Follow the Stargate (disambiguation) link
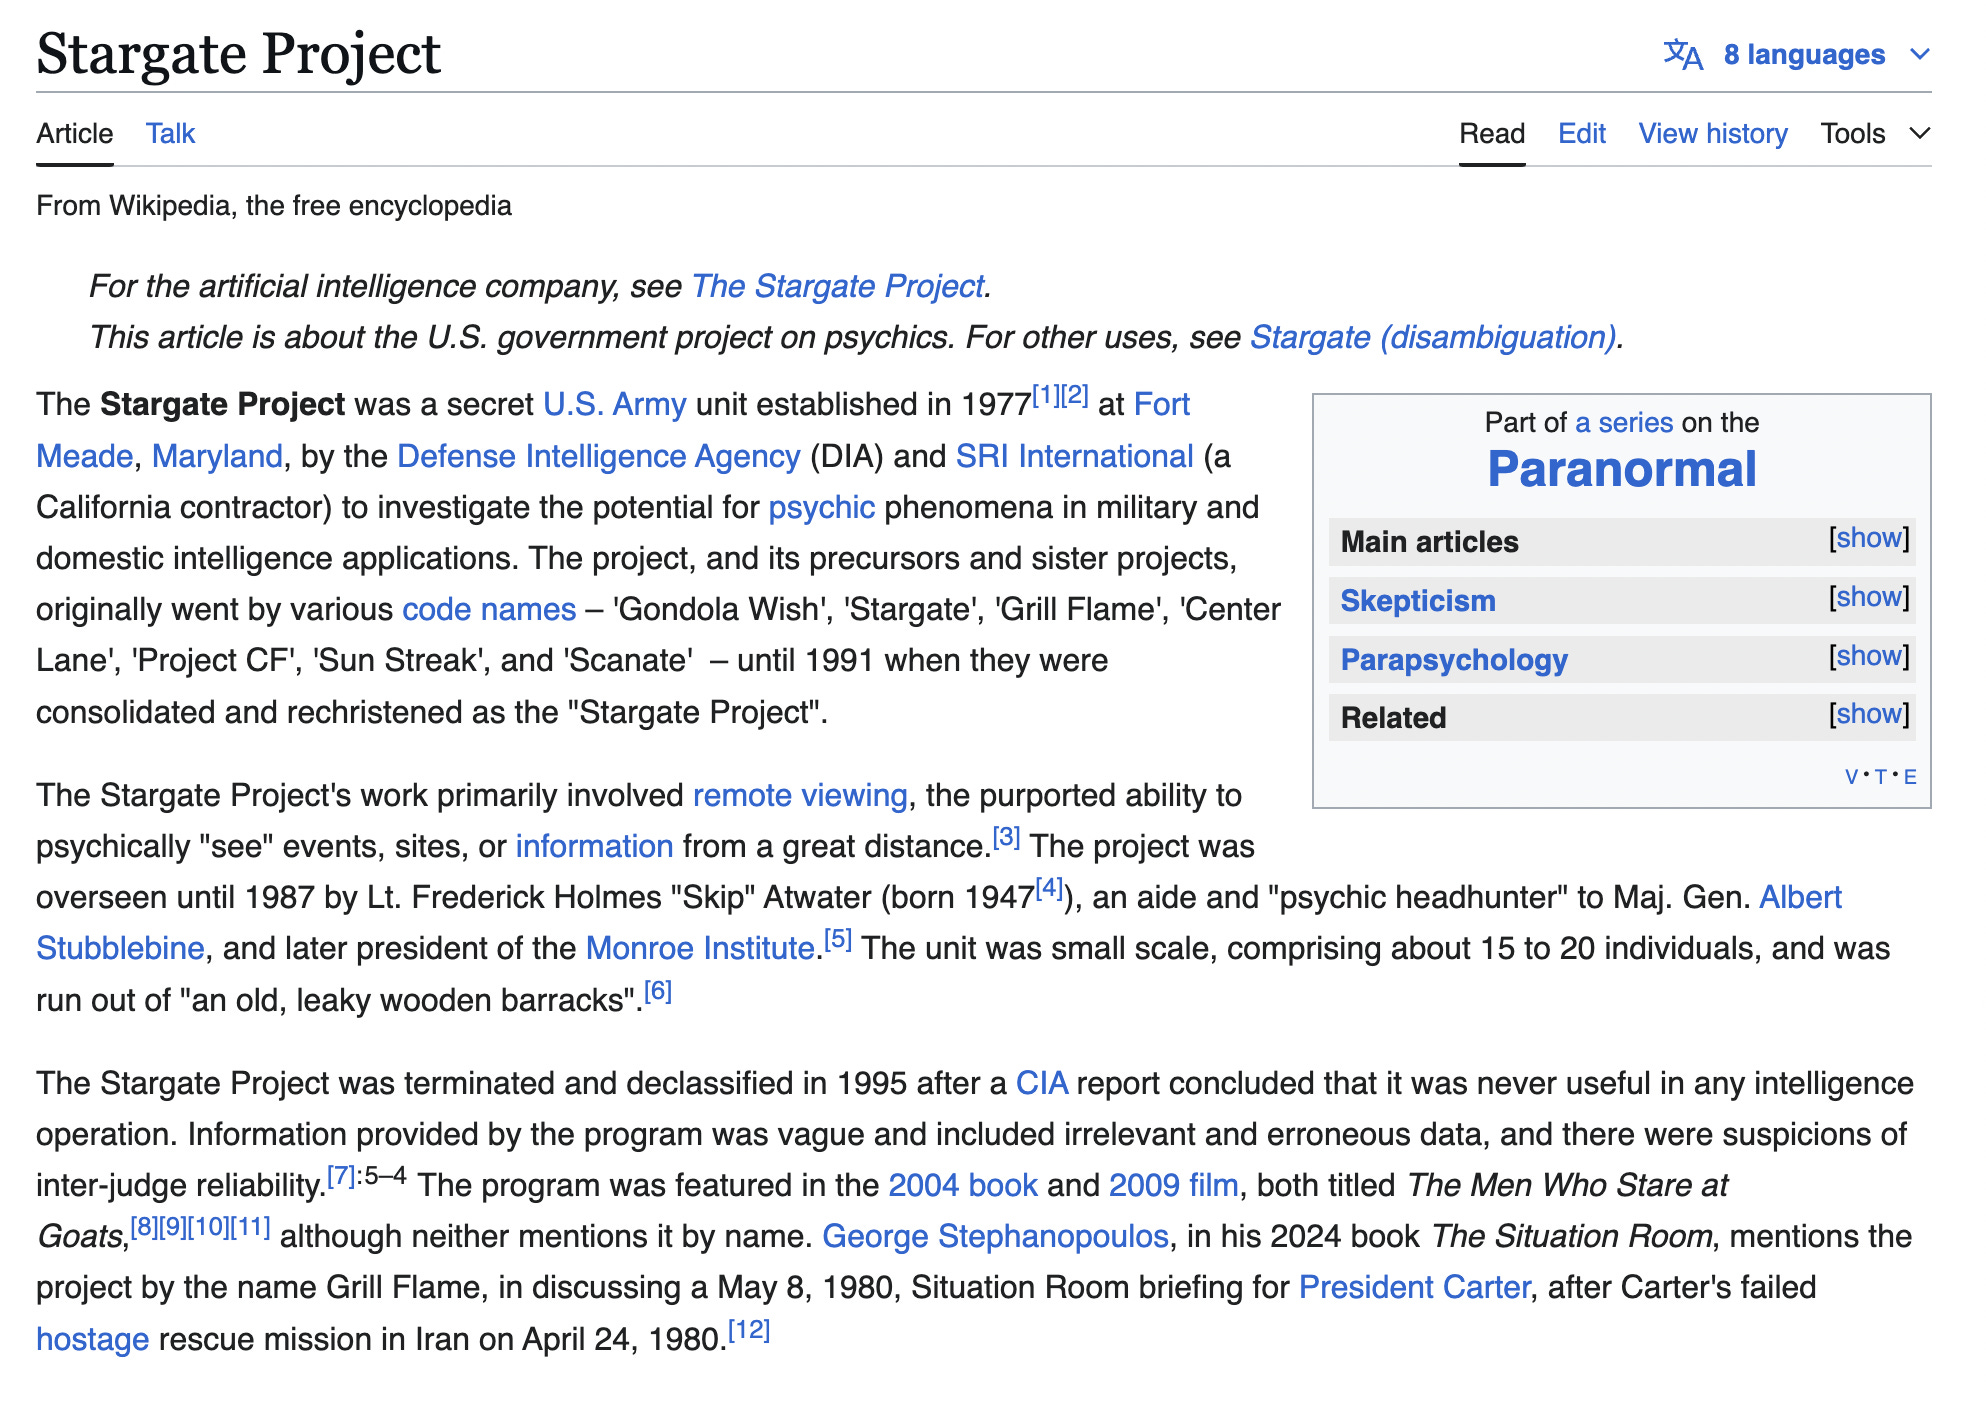This screenshot has width=1986, height=1406. (x=1432, y=338)
